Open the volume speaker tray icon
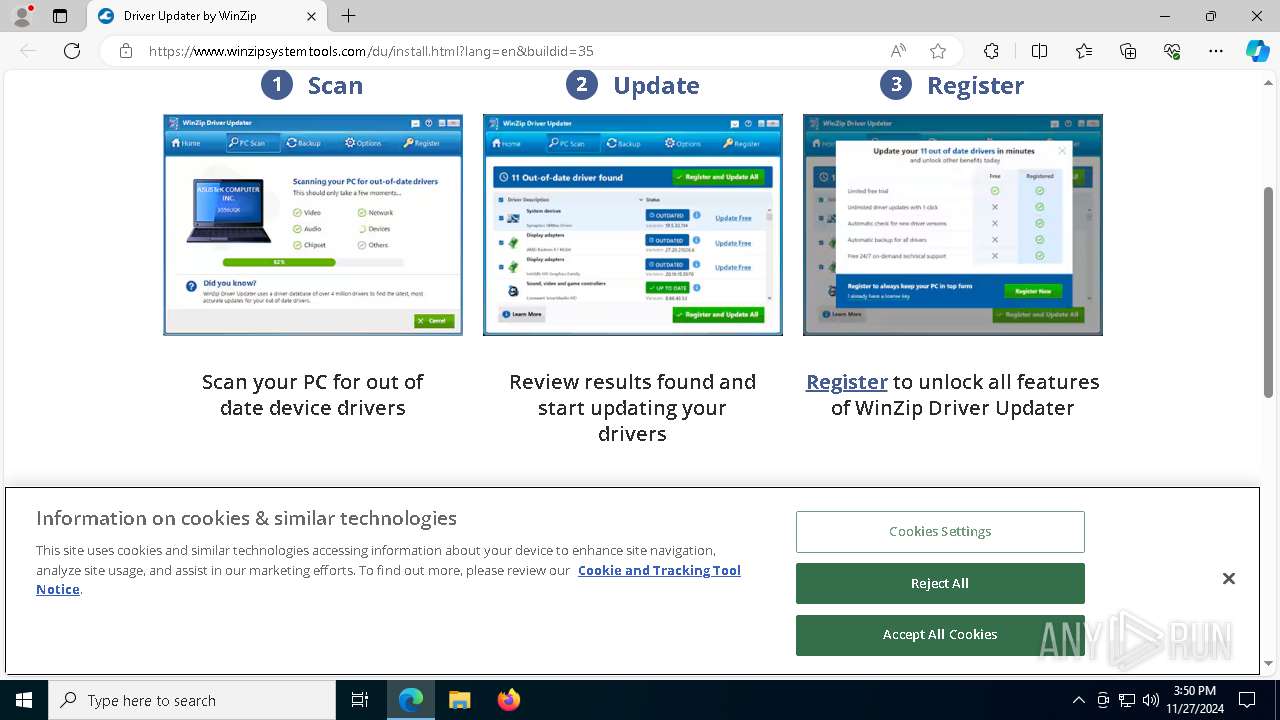Image resolution: width=1280 pixels, height=720 pixels. 1151,700
